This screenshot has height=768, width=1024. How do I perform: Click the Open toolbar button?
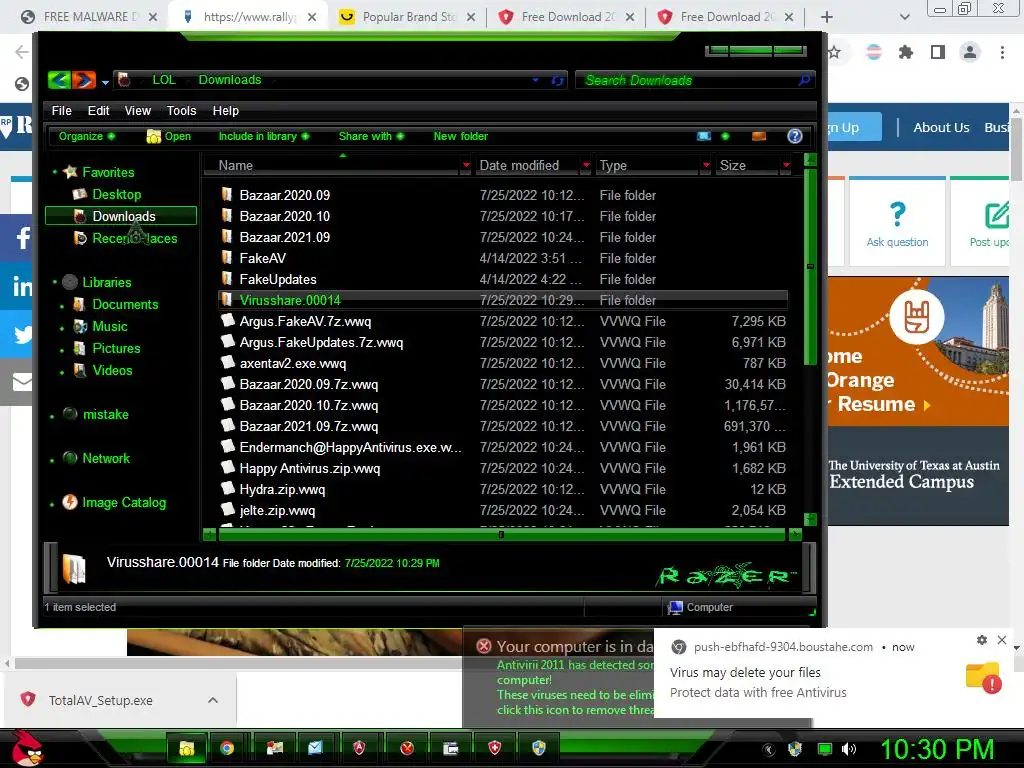[169, 136]
